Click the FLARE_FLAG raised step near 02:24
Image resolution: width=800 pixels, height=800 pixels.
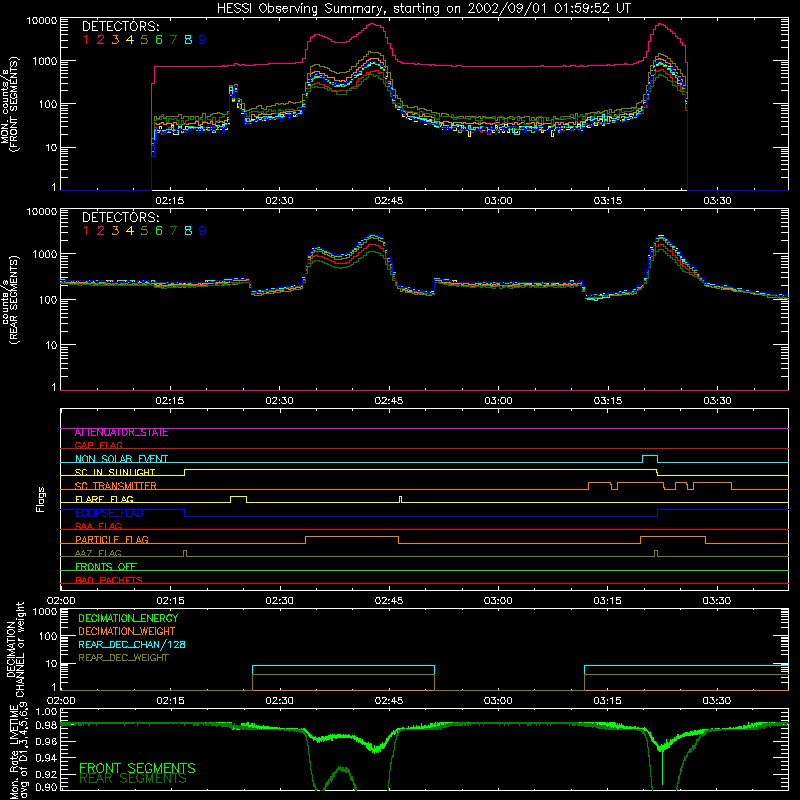(x=239, y=497)
